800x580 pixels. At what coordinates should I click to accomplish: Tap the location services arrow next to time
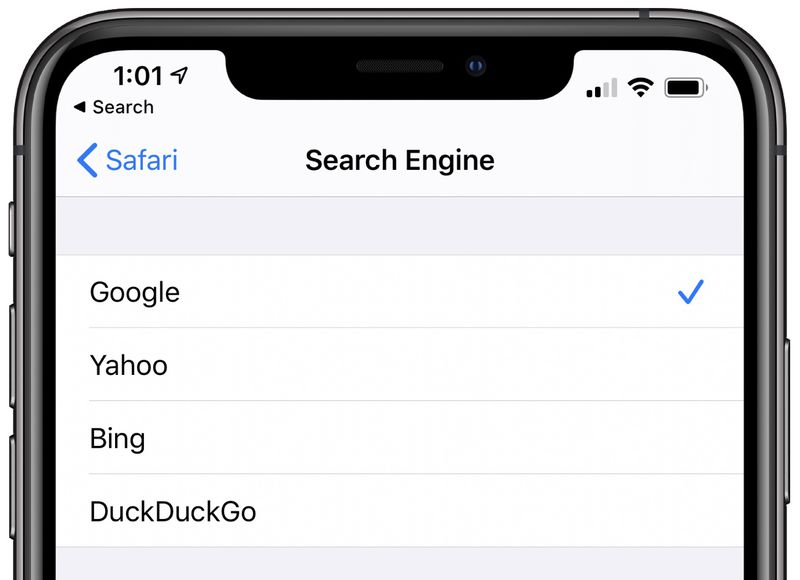pyautogui.click(x=180, y=75)
